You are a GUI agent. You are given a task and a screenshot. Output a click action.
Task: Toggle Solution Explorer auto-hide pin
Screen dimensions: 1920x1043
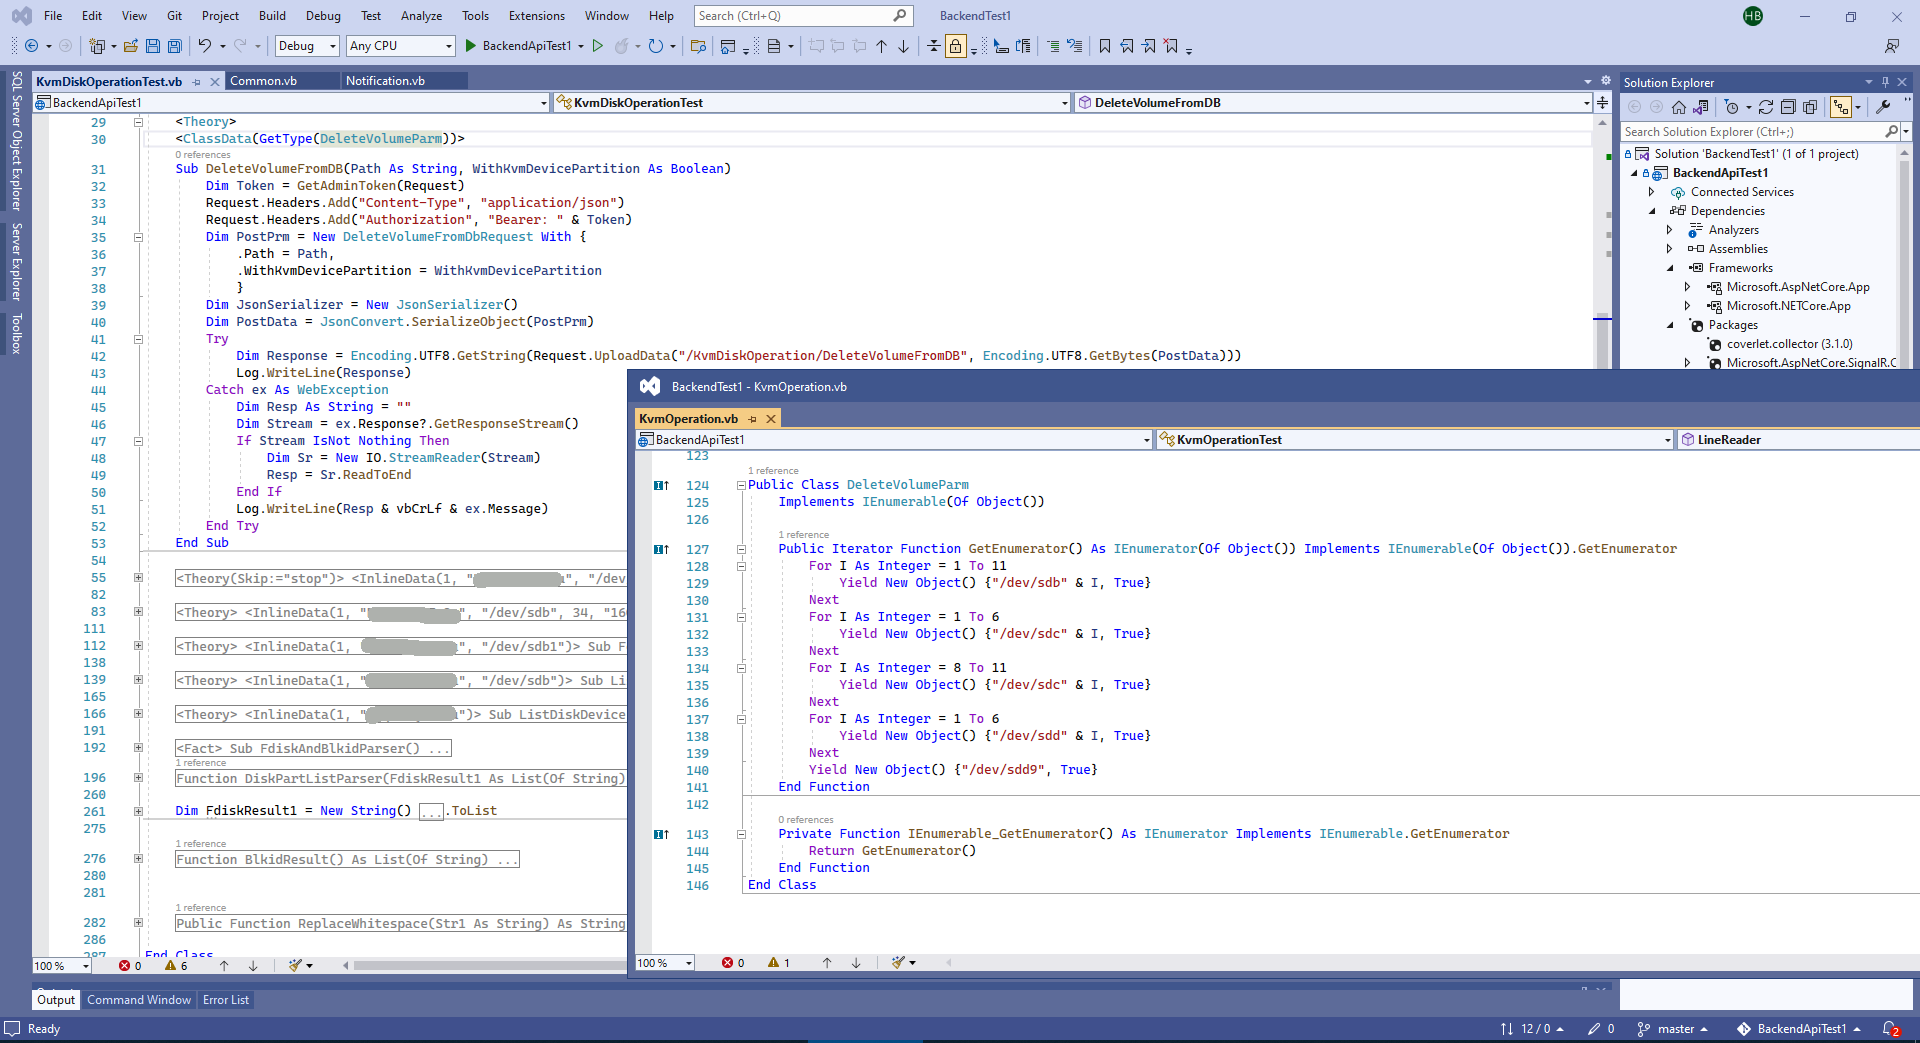pos(1885,82)
